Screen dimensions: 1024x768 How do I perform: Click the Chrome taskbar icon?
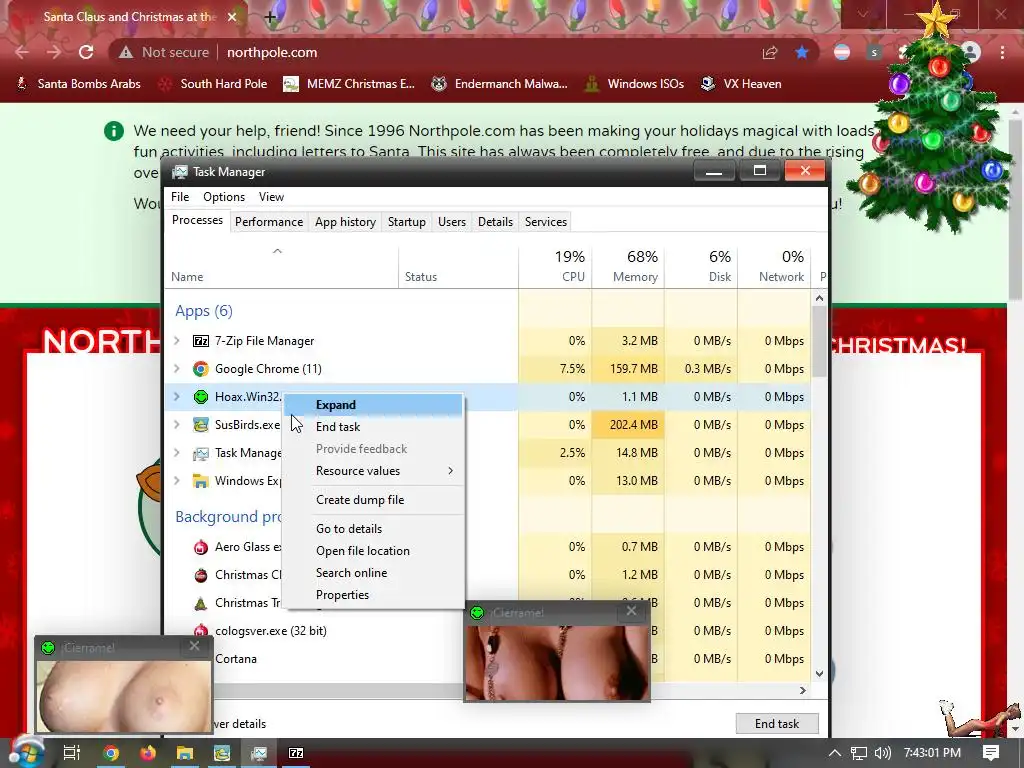tap(111, 753)
